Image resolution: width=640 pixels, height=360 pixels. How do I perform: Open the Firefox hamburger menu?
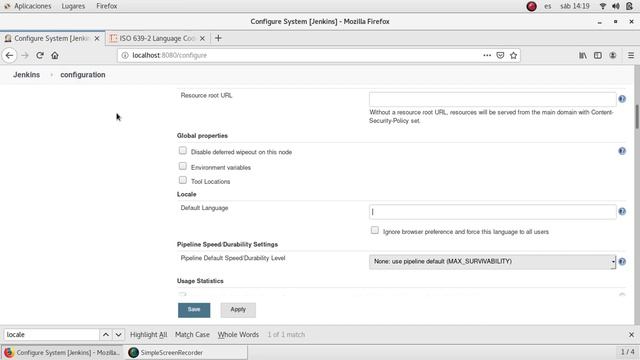coord(631,55)
